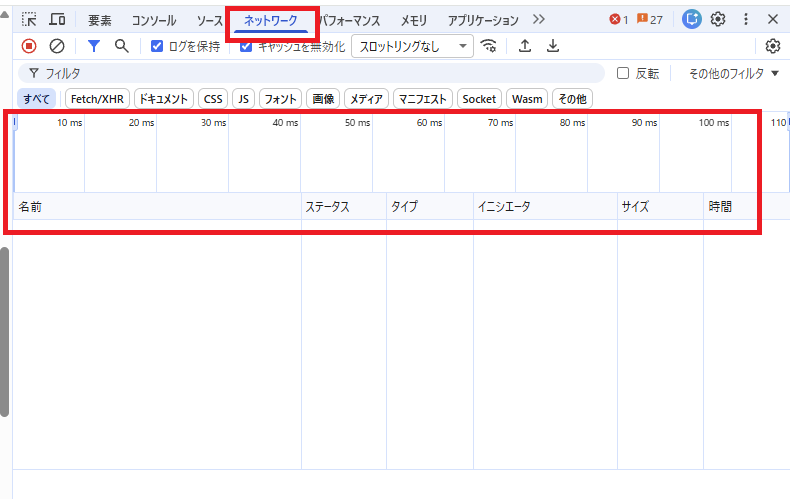Toggle キャッシュを無効化 checkbox
The height and width of the screenshot is (499, 790).
point(246,46)
